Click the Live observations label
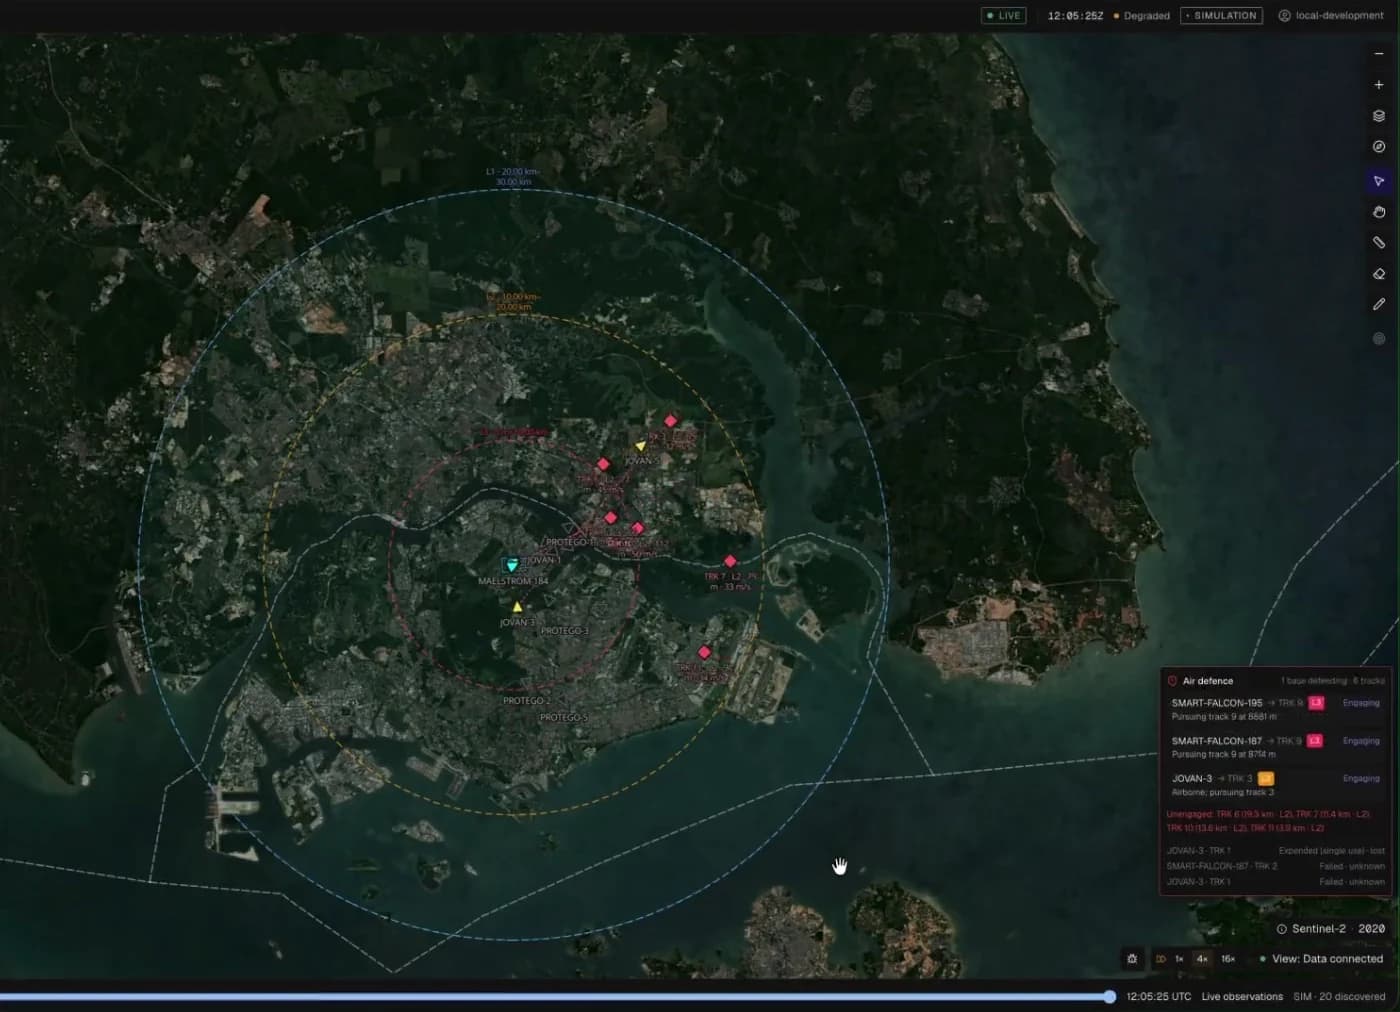 click(1242, 997)
